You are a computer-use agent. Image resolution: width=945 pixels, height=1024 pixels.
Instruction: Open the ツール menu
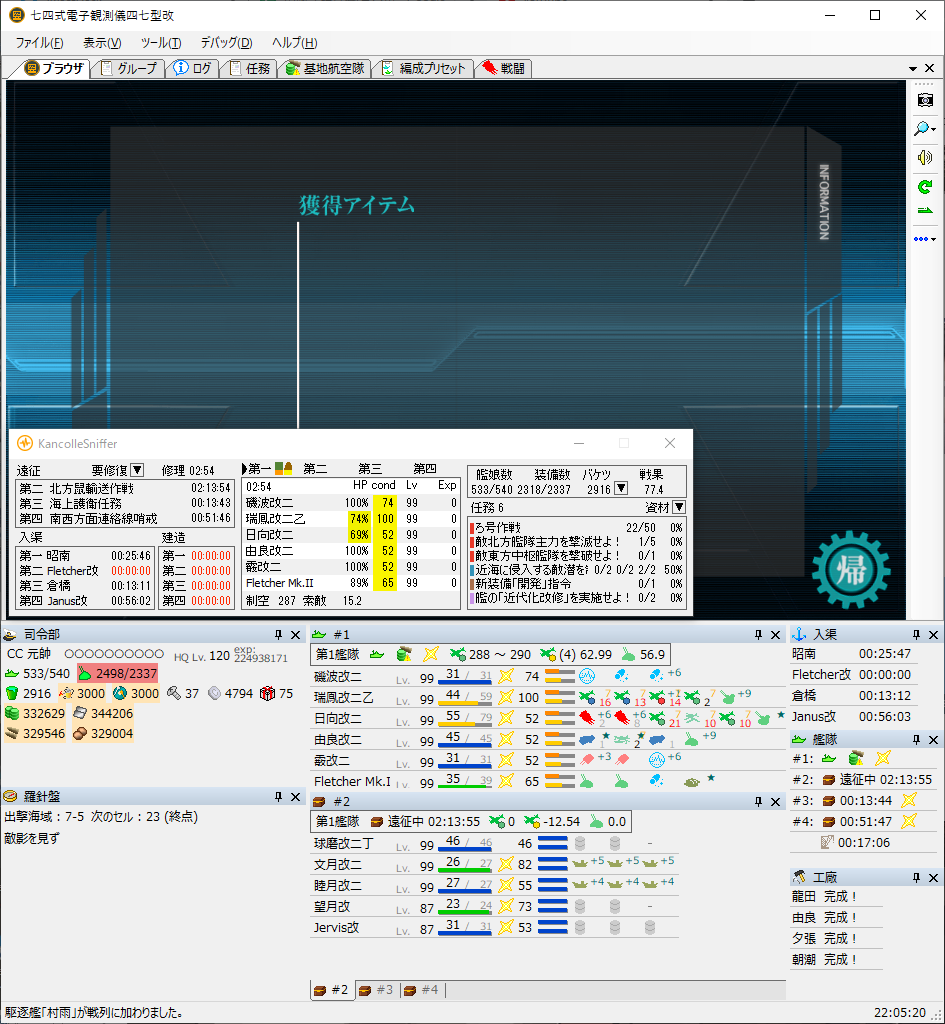click(x=161, y=43)
